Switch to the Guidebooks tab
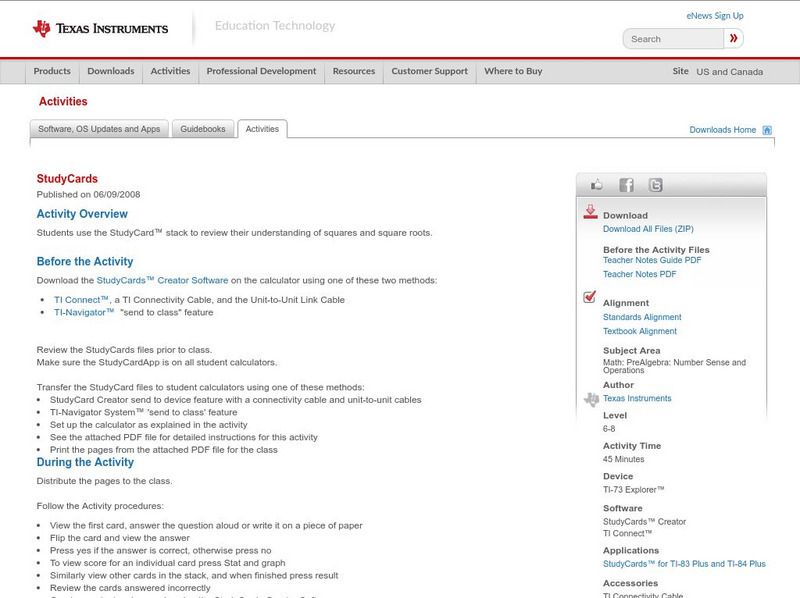 pyautogui.click(x=203, y=129)
